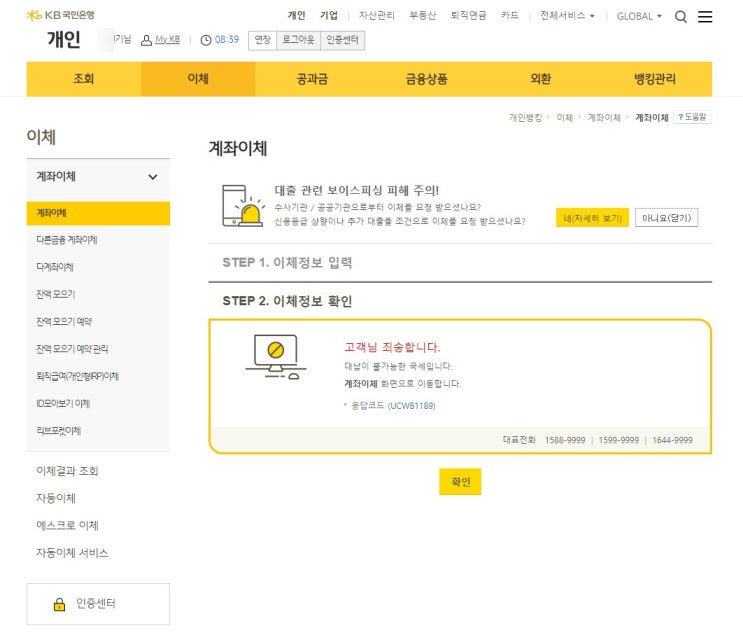The width and height of the screenshot is (743, 642).
Task: Switch to 개인 in top navigation
Action: click(x=297, y=16)
